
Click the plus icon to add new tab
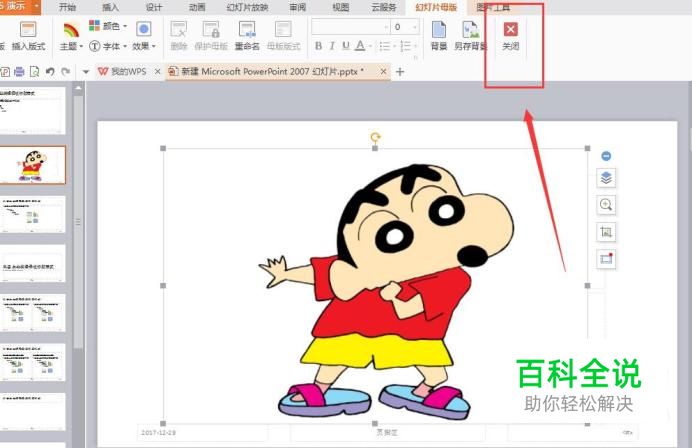coord(400,72)
